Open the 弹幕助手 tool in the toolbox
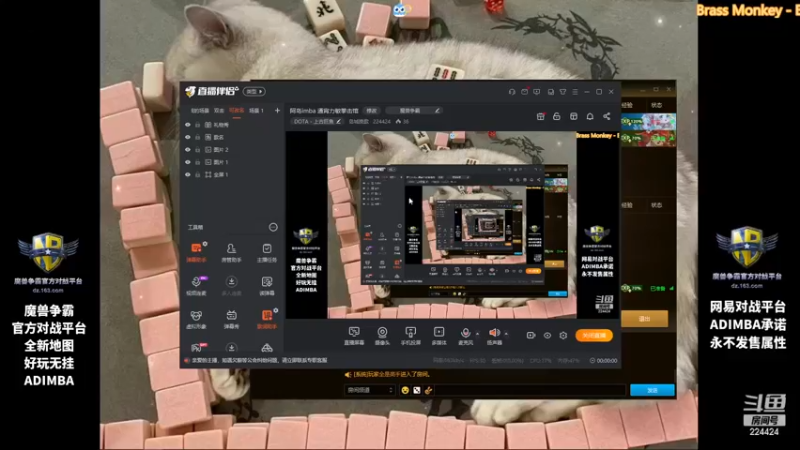800x450 pixels. 196,253
